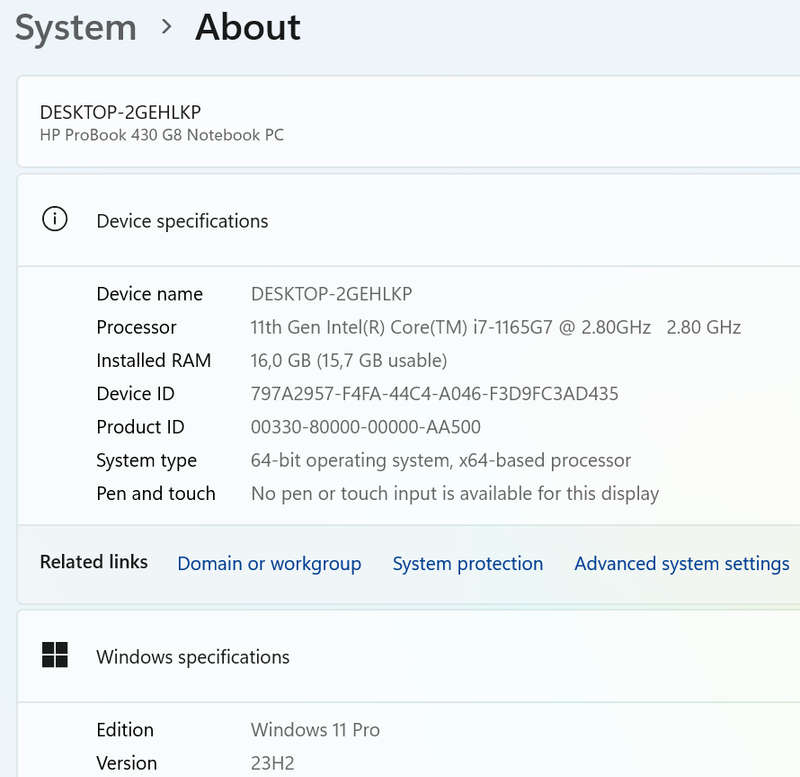Image resolution: width=800 pixels, height=777 pixels.
Task: Select the 16,0 GB (15,7 GB usable) value
Action: [349, 360]
